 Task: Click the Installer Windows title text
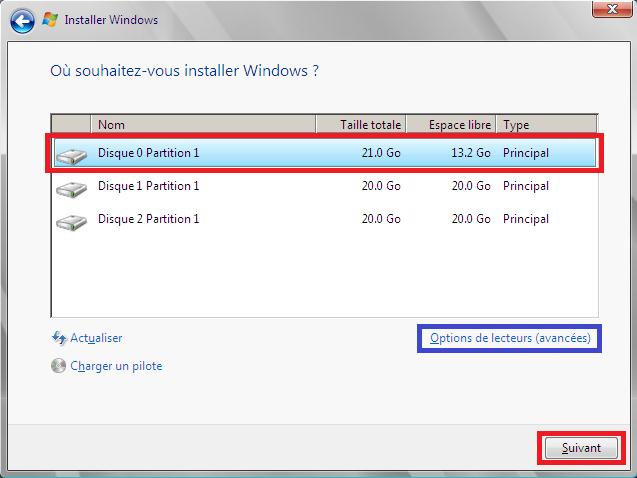pos(111,19)
